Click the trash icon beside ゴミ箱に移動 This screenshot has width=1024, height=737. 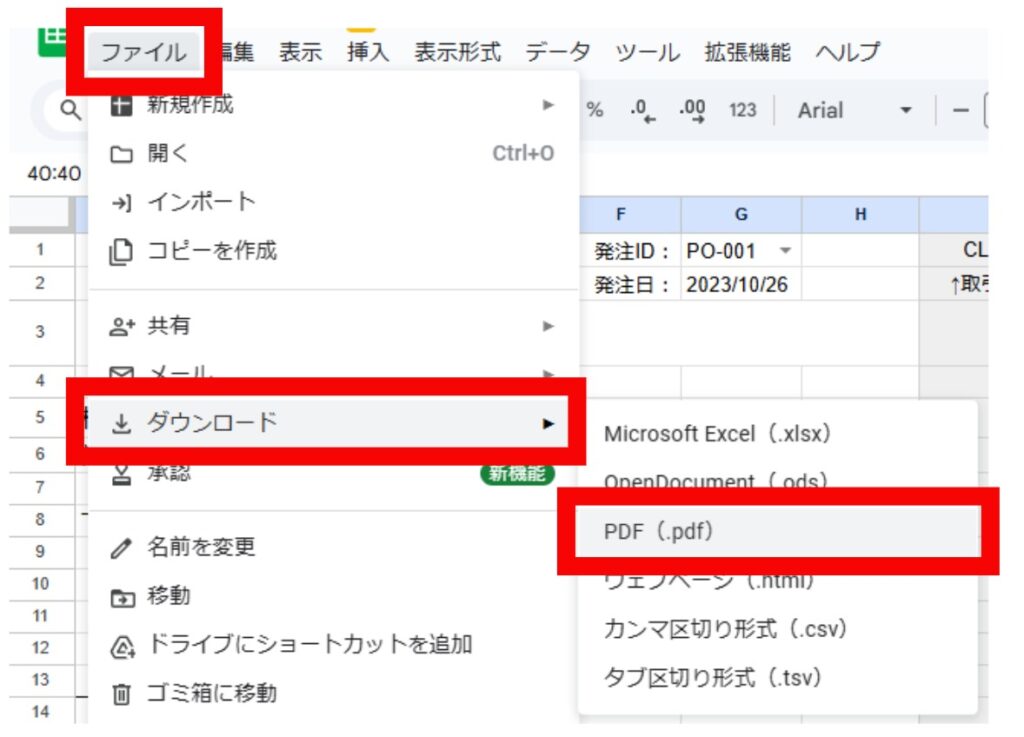point(121,693)
